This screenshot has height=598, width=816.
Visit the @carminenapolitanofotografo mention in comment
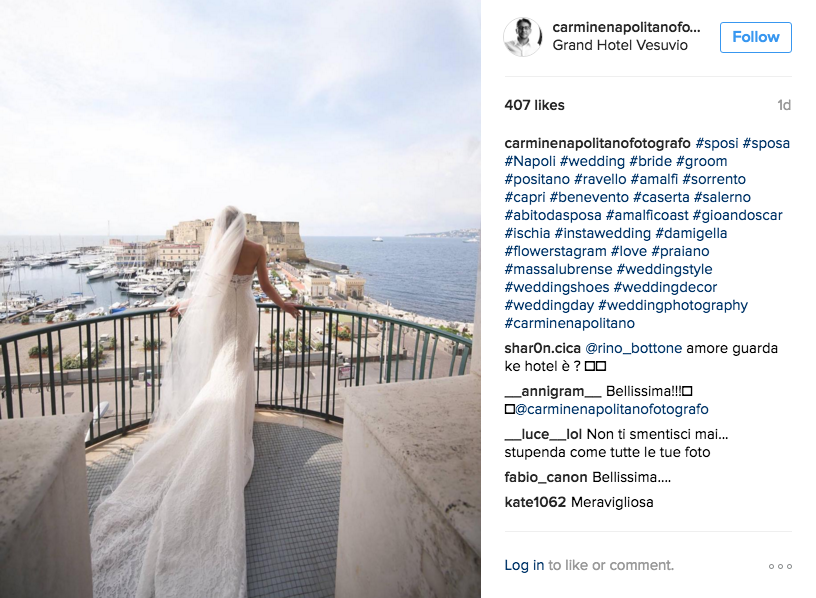tap(611, 410)
